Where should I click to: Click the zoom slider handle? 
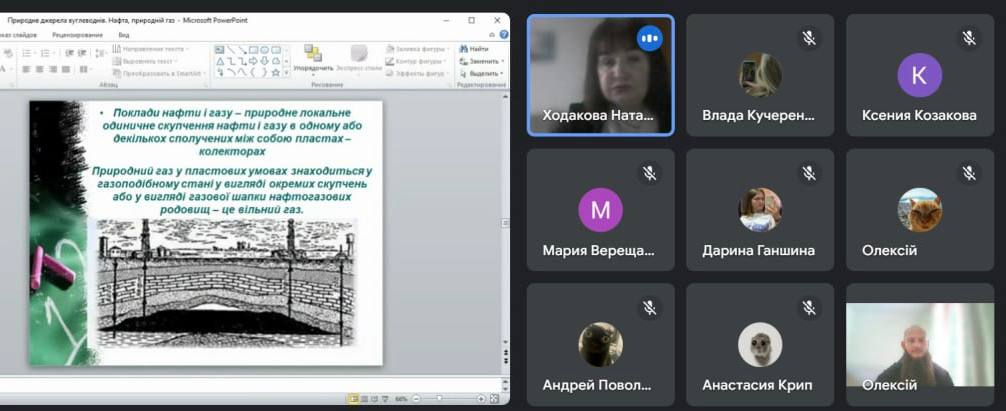(x=439, y=398)
